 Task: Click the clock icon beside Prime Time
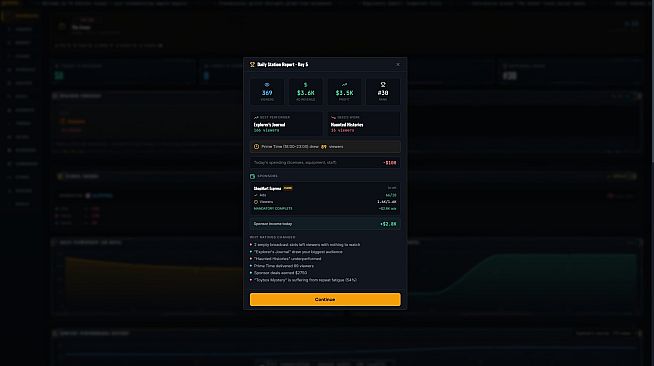point(257,147)
